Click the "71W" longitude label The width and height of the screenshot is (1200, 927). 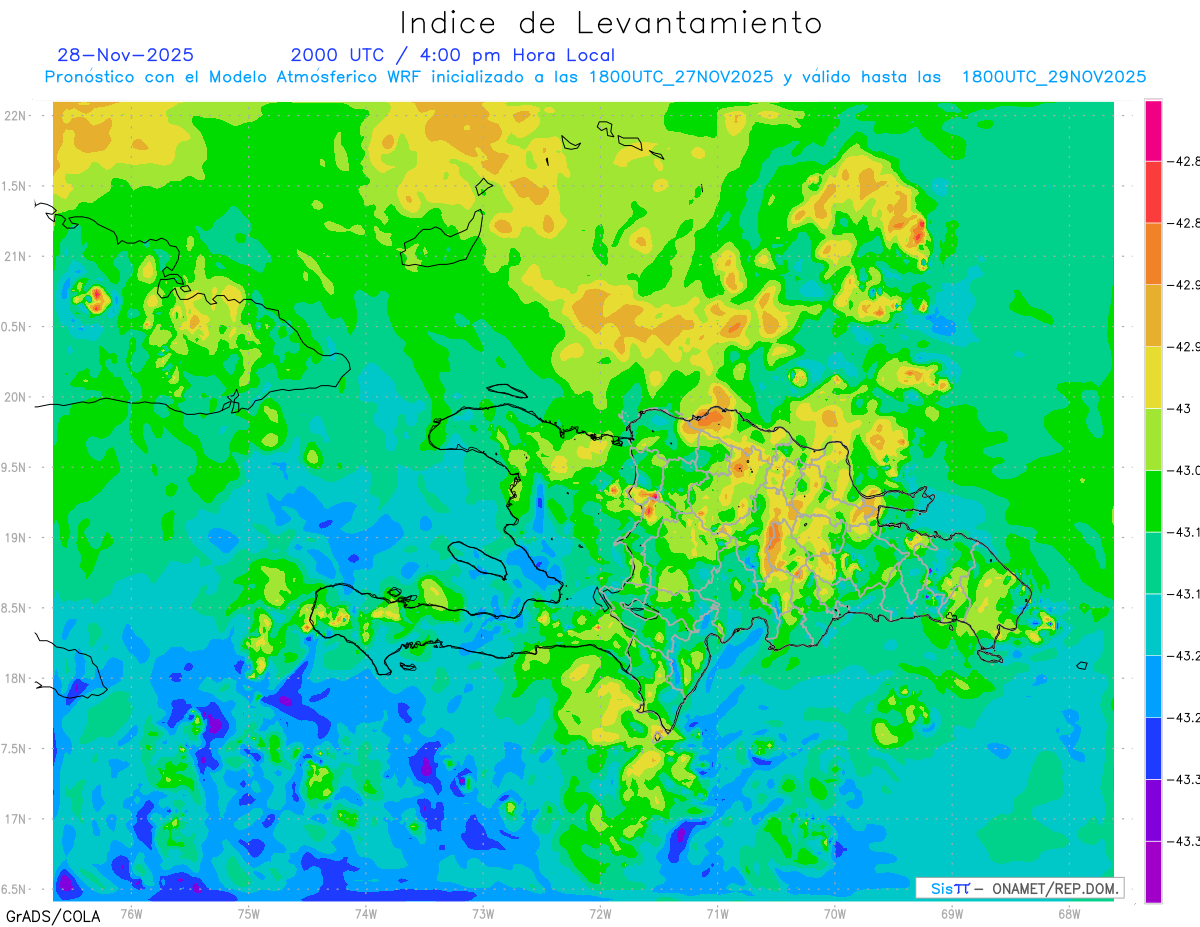click(x=717, y=913)
